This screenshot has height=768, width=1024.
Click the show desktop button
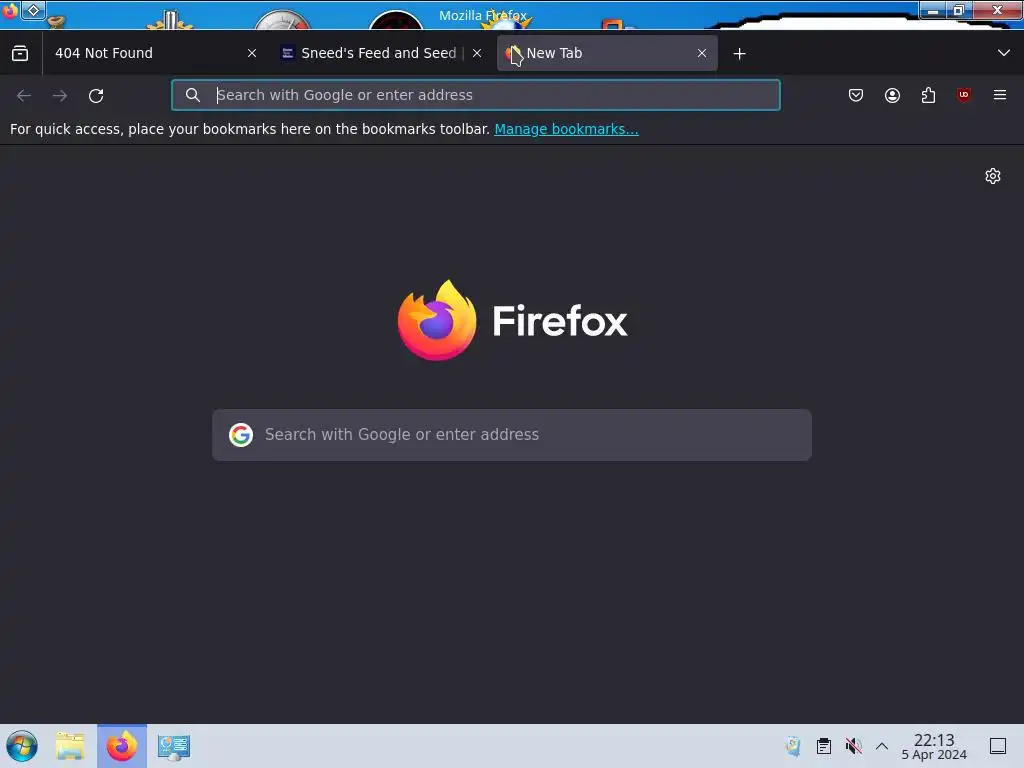click(x=998, y=746)
